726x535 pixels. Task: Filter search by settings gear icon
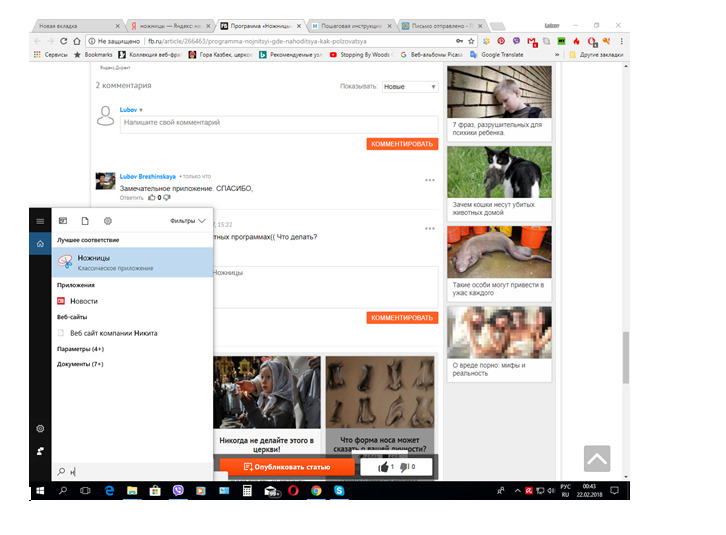pyautogui.click(x=108, y=221)
